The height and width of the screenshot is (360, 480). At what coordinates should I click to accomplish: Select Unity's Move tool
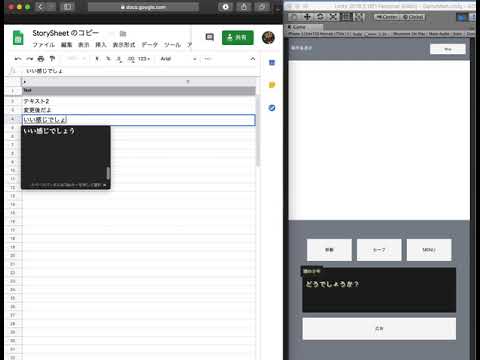pyautogui.click(x=307, y=17)
